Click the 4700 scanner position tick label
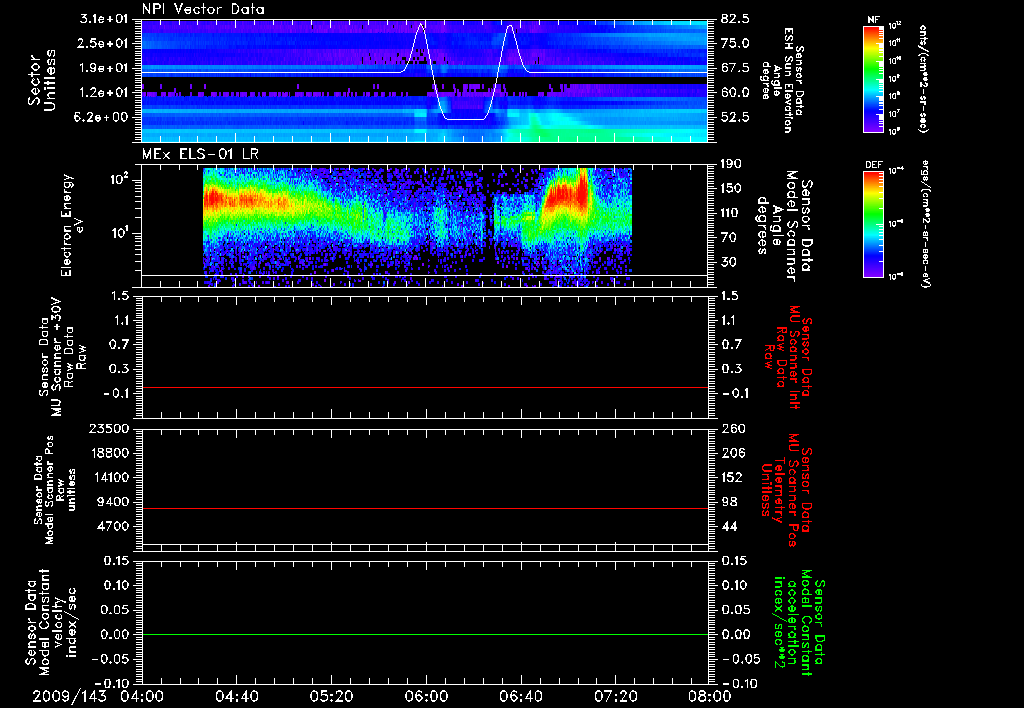1024x708 pixels. coord(114,526)
